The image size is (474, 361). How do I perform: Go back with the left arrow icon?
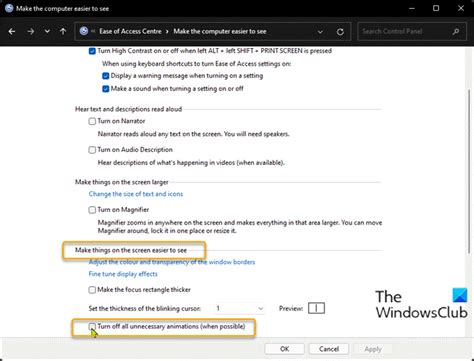click(12, 32)
